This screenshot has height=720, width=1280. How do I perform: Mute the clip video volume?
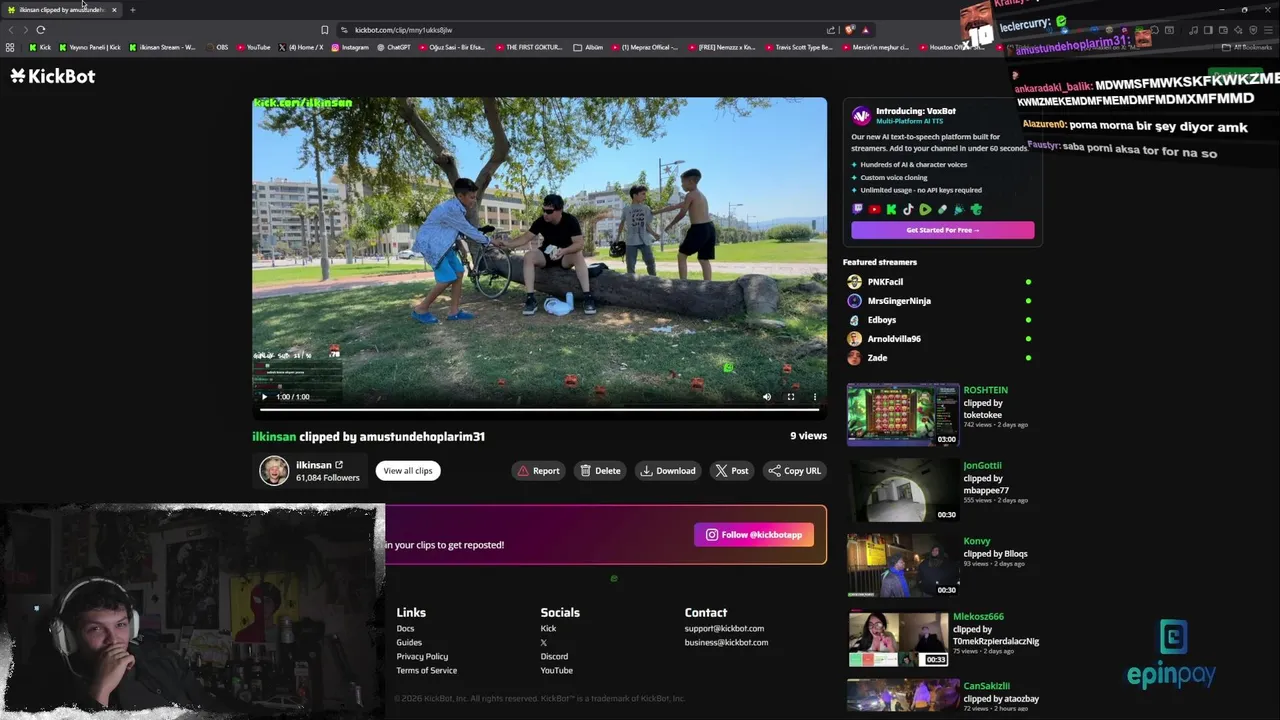(767, 397)
